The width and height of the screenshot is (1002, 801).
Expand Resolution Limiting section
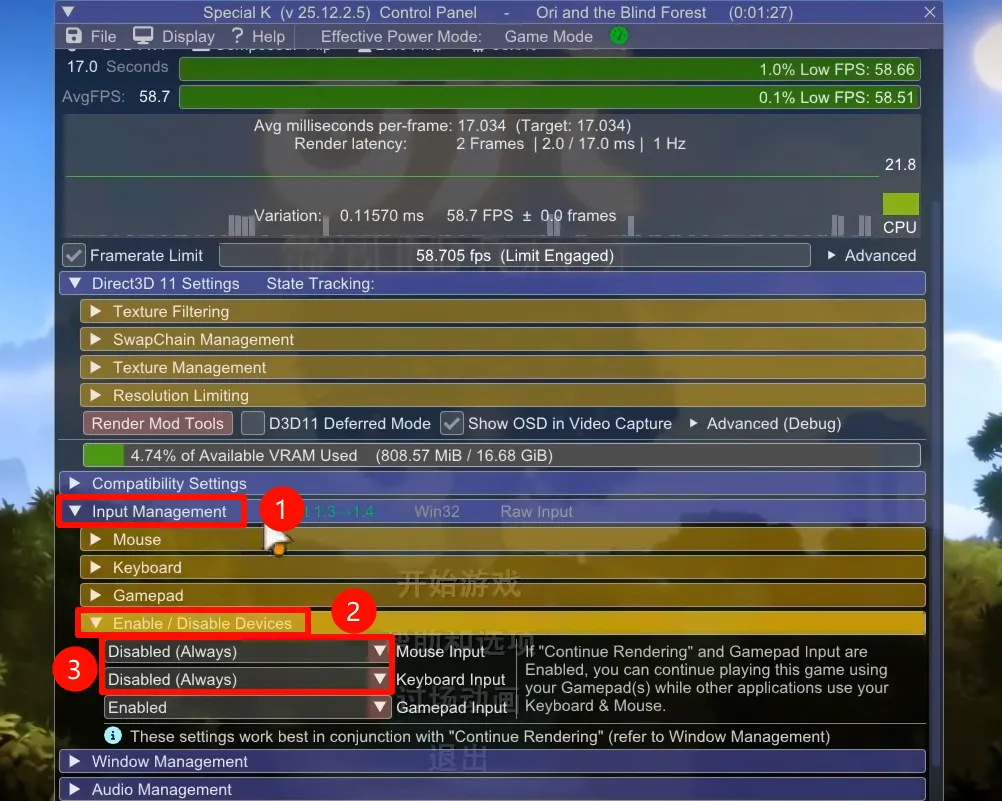click(503, 396)
